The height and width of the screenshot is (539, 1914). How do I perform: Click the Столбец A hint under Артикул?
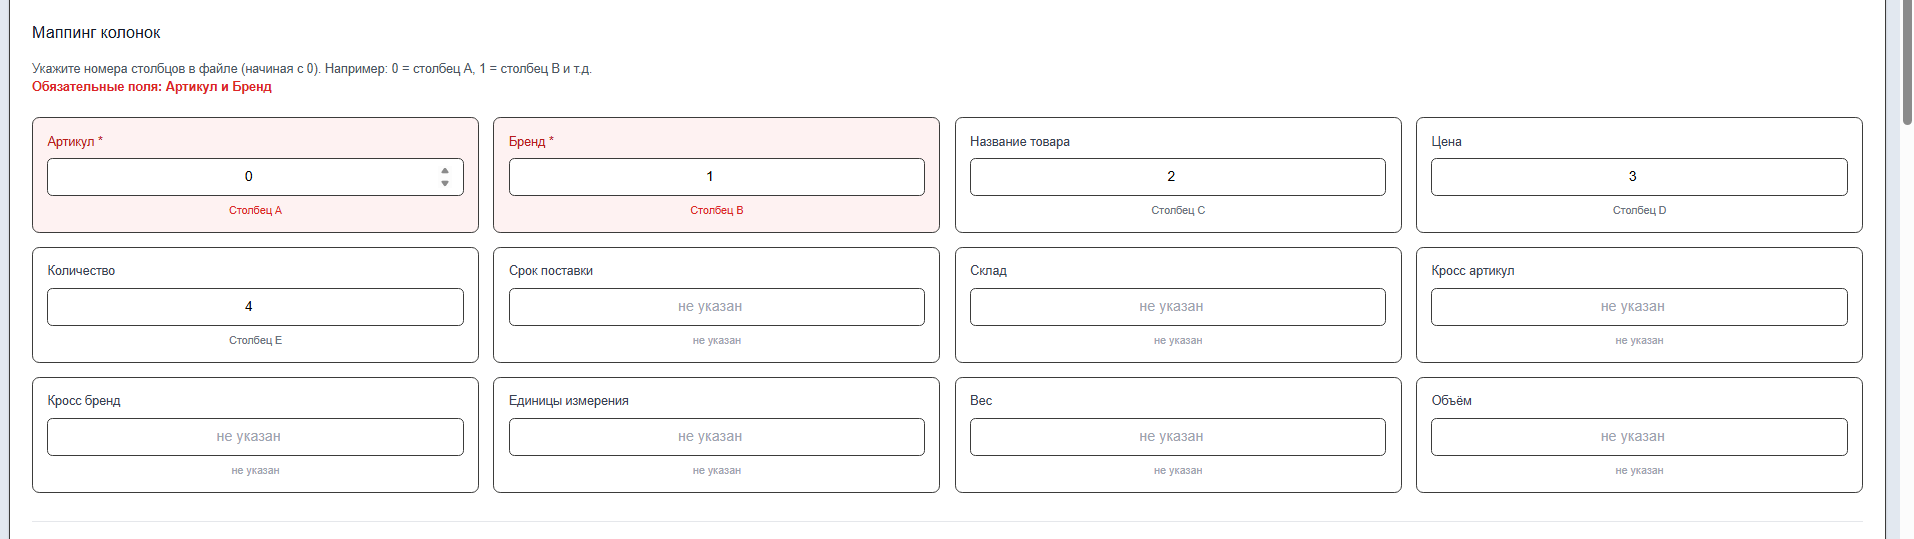point(255,211)
